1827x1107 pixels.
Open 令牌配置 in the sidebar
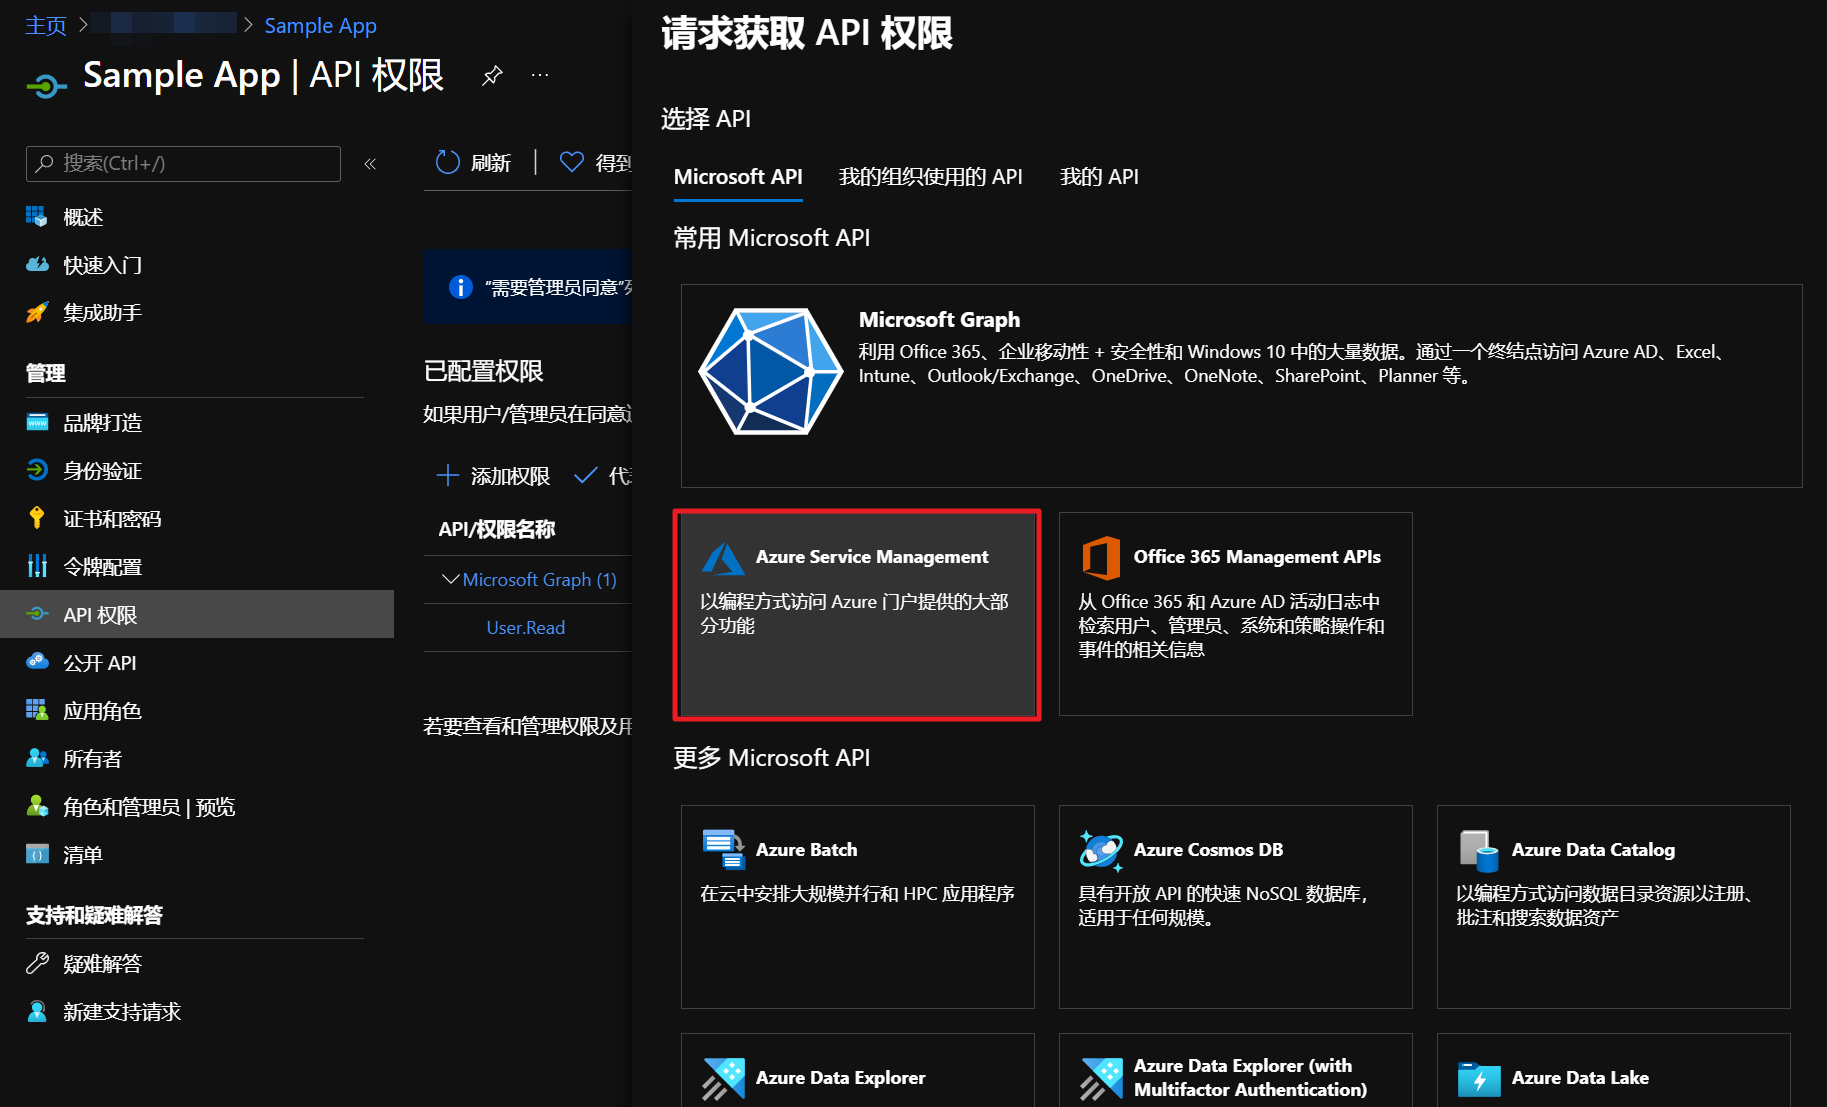click(x=102, y=567)
